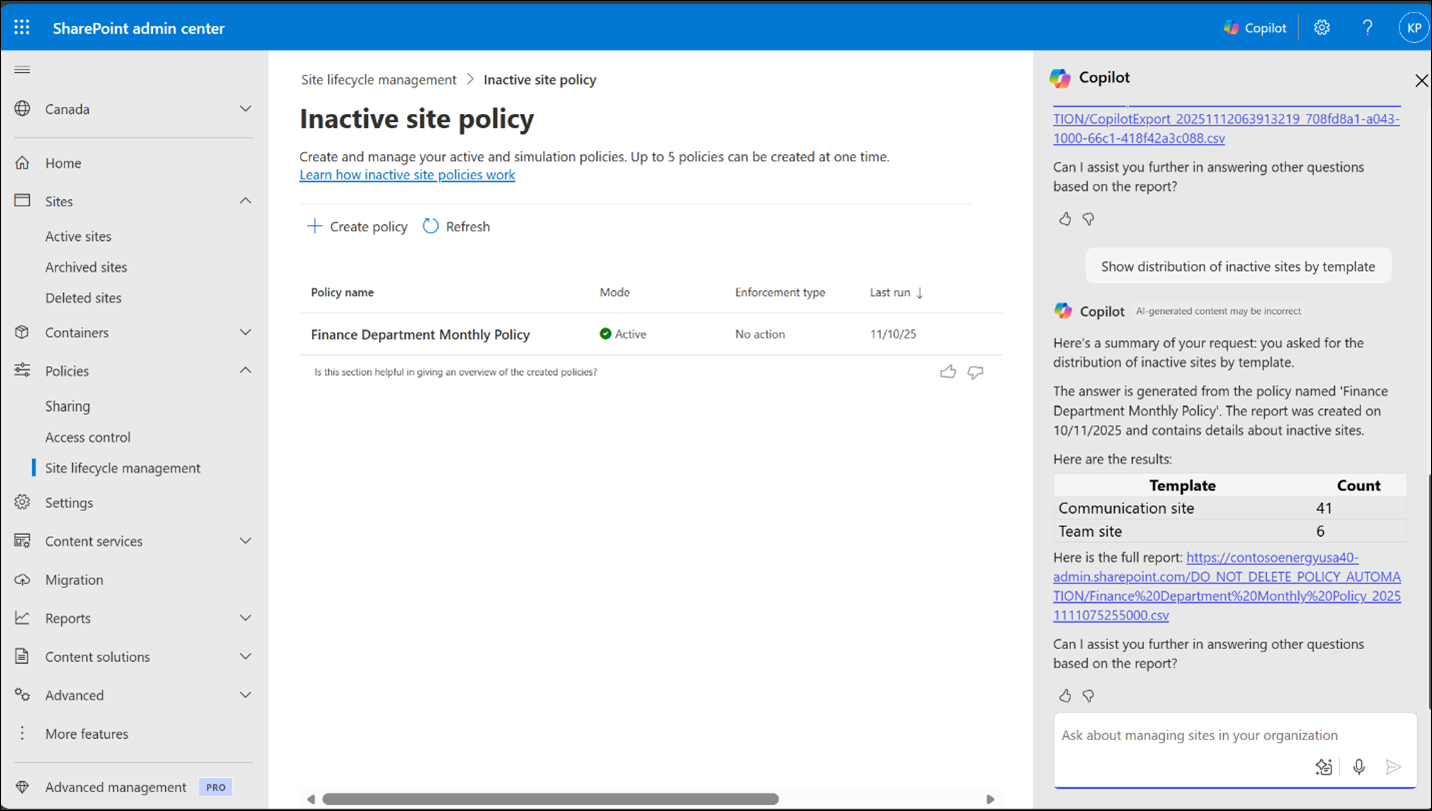Open the Help question mark icon
The height and width of the screenshot is (811, 1432).
[1367, 27]
